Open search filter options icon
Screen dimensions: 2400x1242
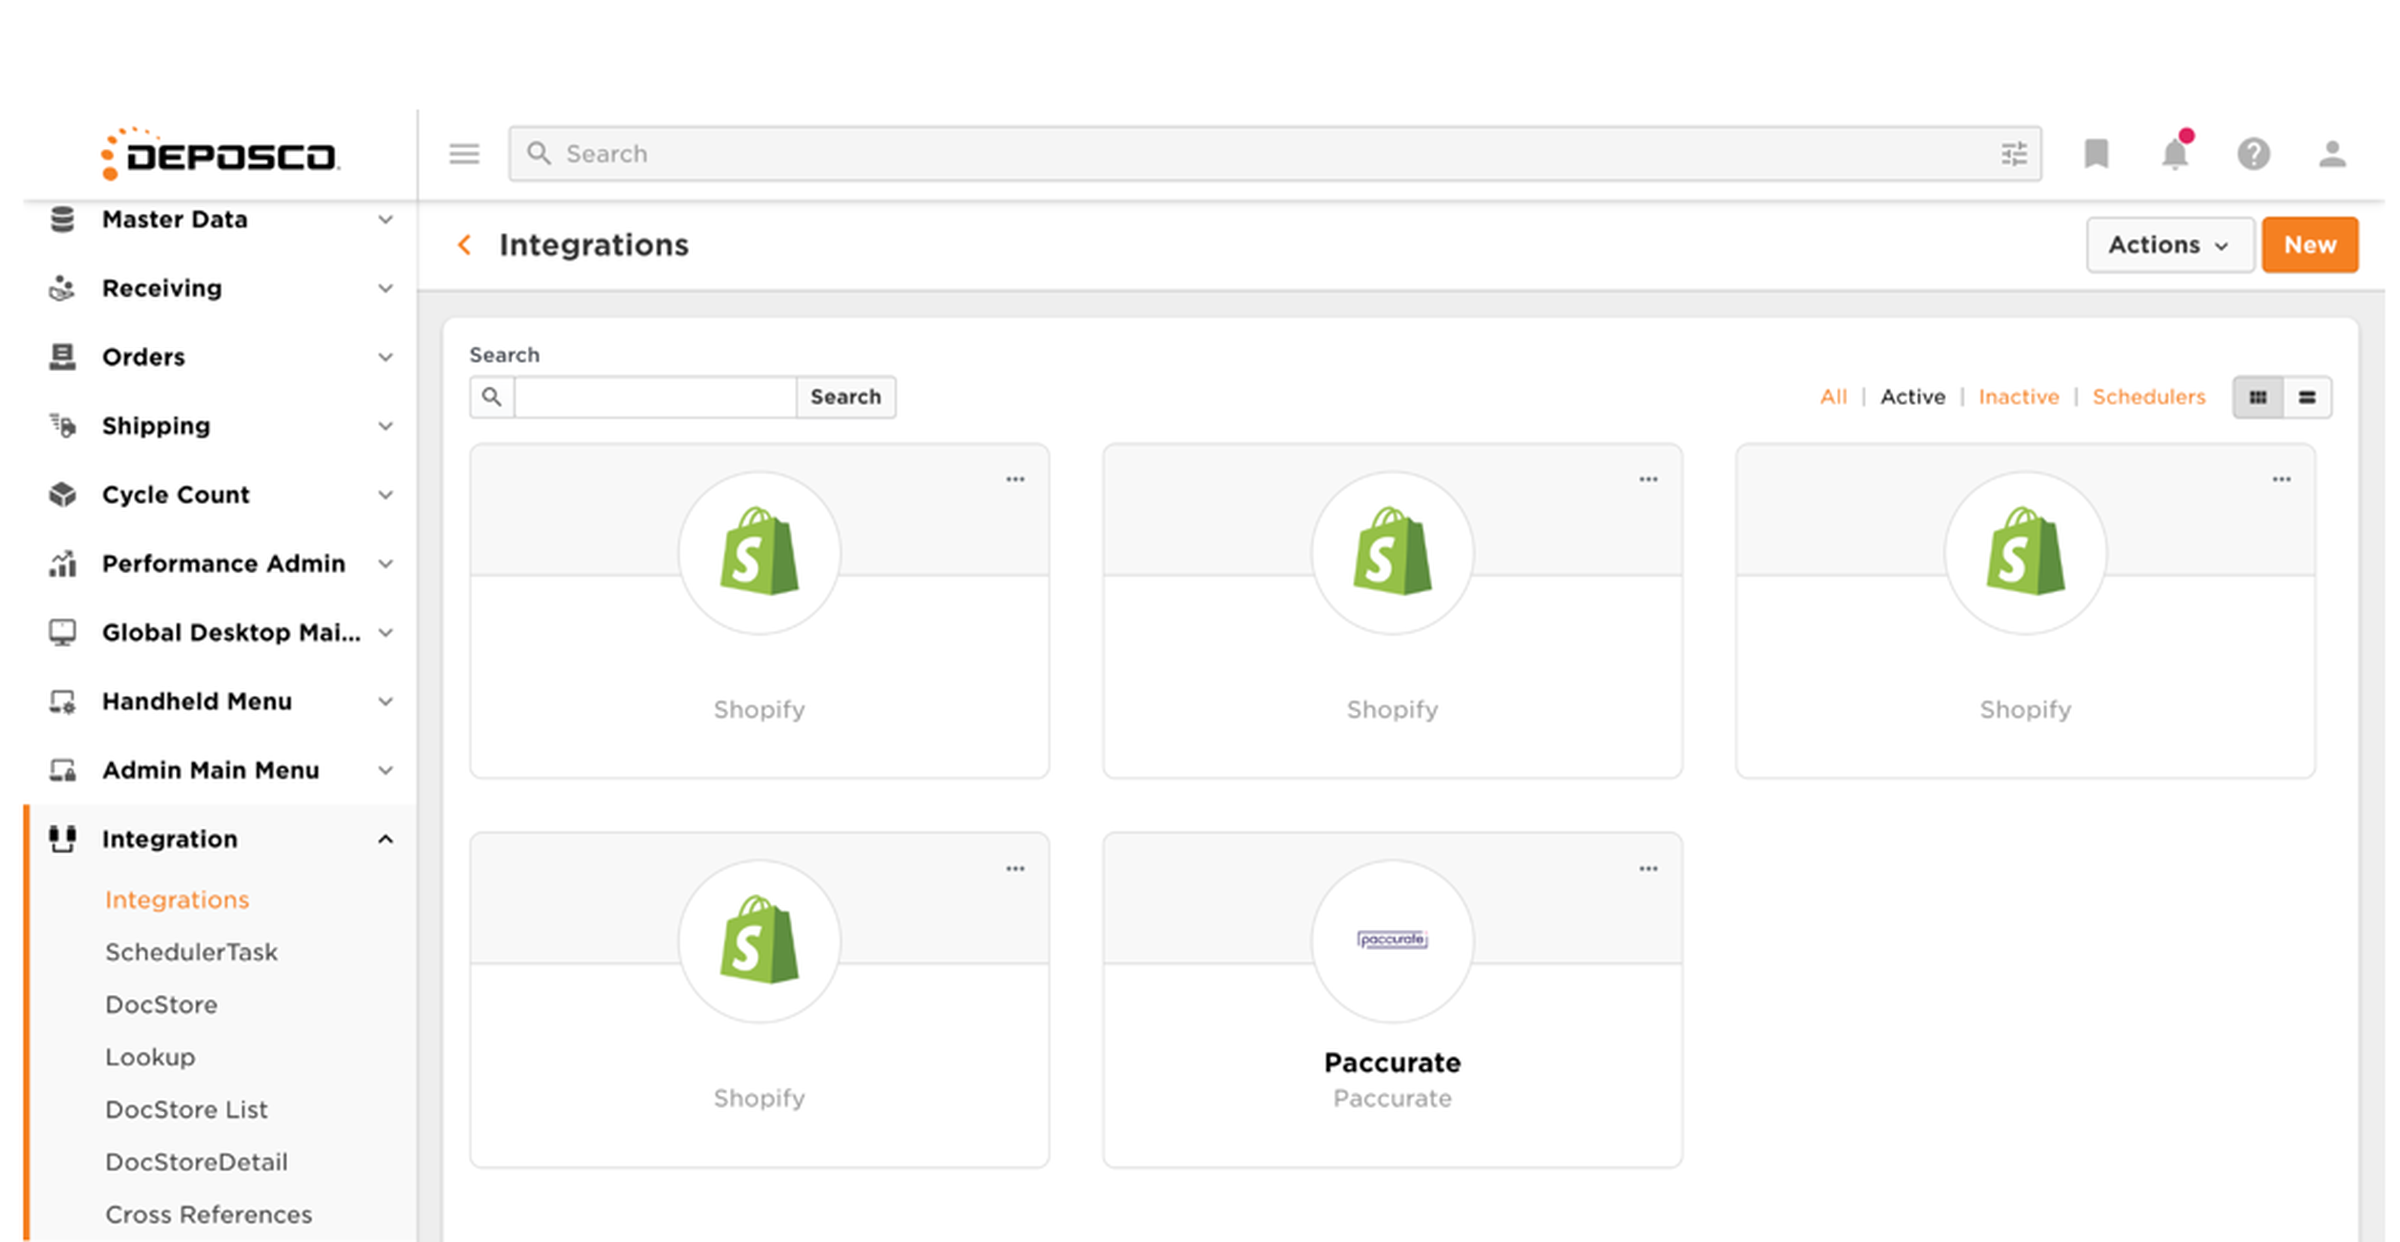pos(2014,154)
